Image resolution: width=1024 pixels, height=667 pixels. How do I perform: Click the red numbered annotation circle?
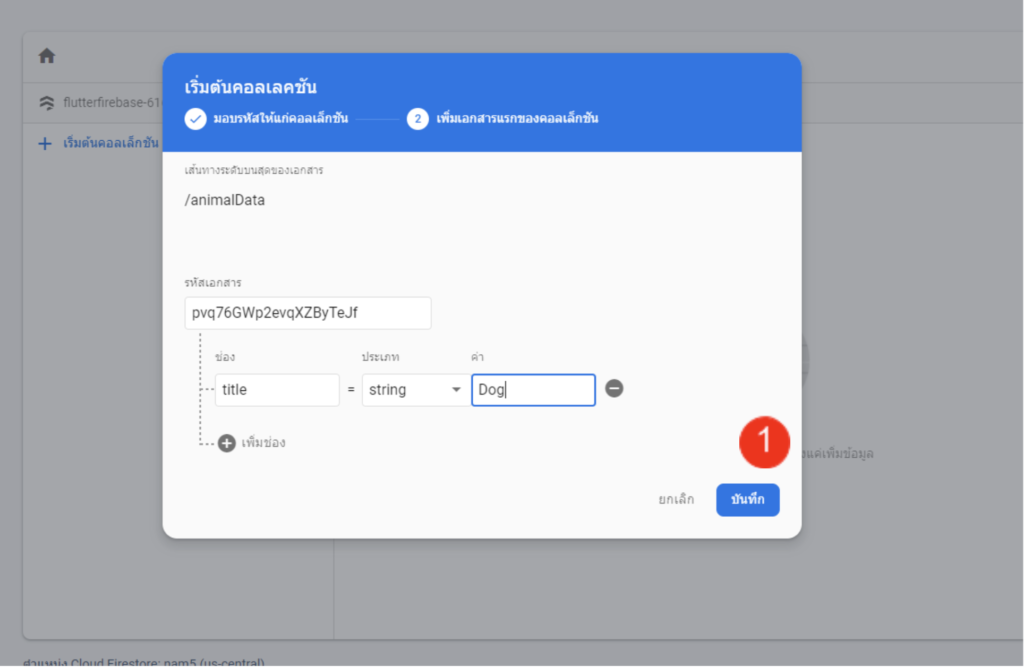(x=764, y=442)
